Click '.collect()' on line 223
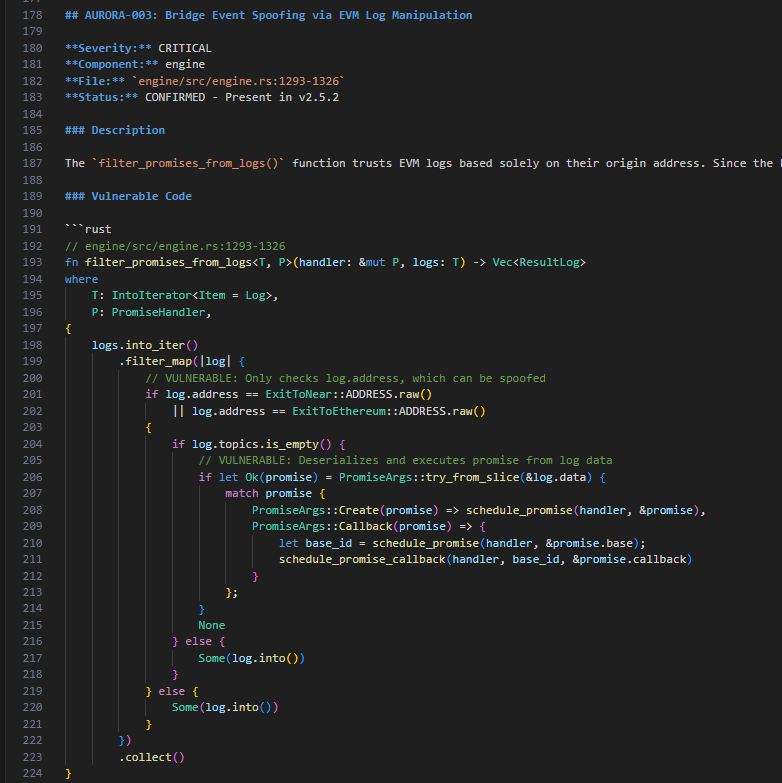The height and width of the screenshot is (783, 782). [152, 757]
